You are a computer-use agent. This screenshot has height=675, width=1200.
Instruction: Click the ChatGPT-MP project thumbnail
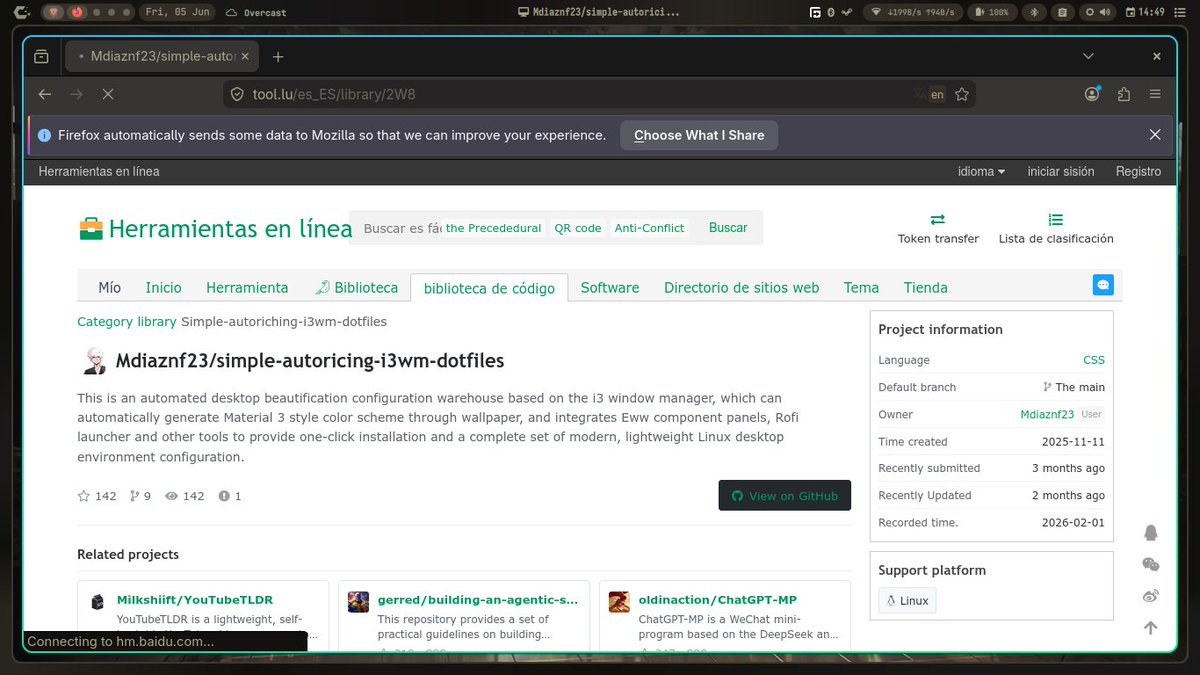619,602
